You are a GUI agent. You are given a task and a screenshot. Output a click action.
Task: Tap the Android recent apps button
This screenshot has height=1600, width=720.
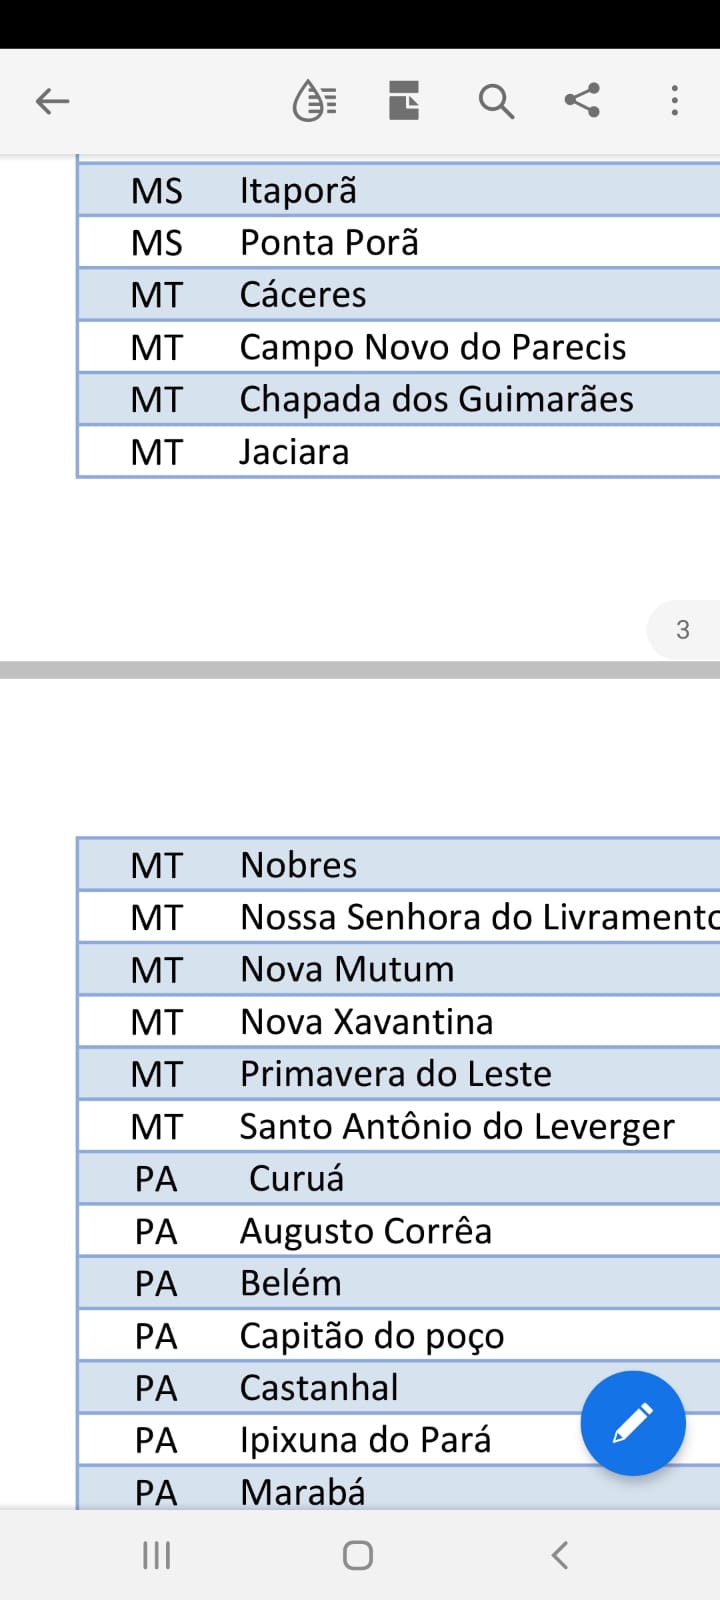click(157, 1555)
